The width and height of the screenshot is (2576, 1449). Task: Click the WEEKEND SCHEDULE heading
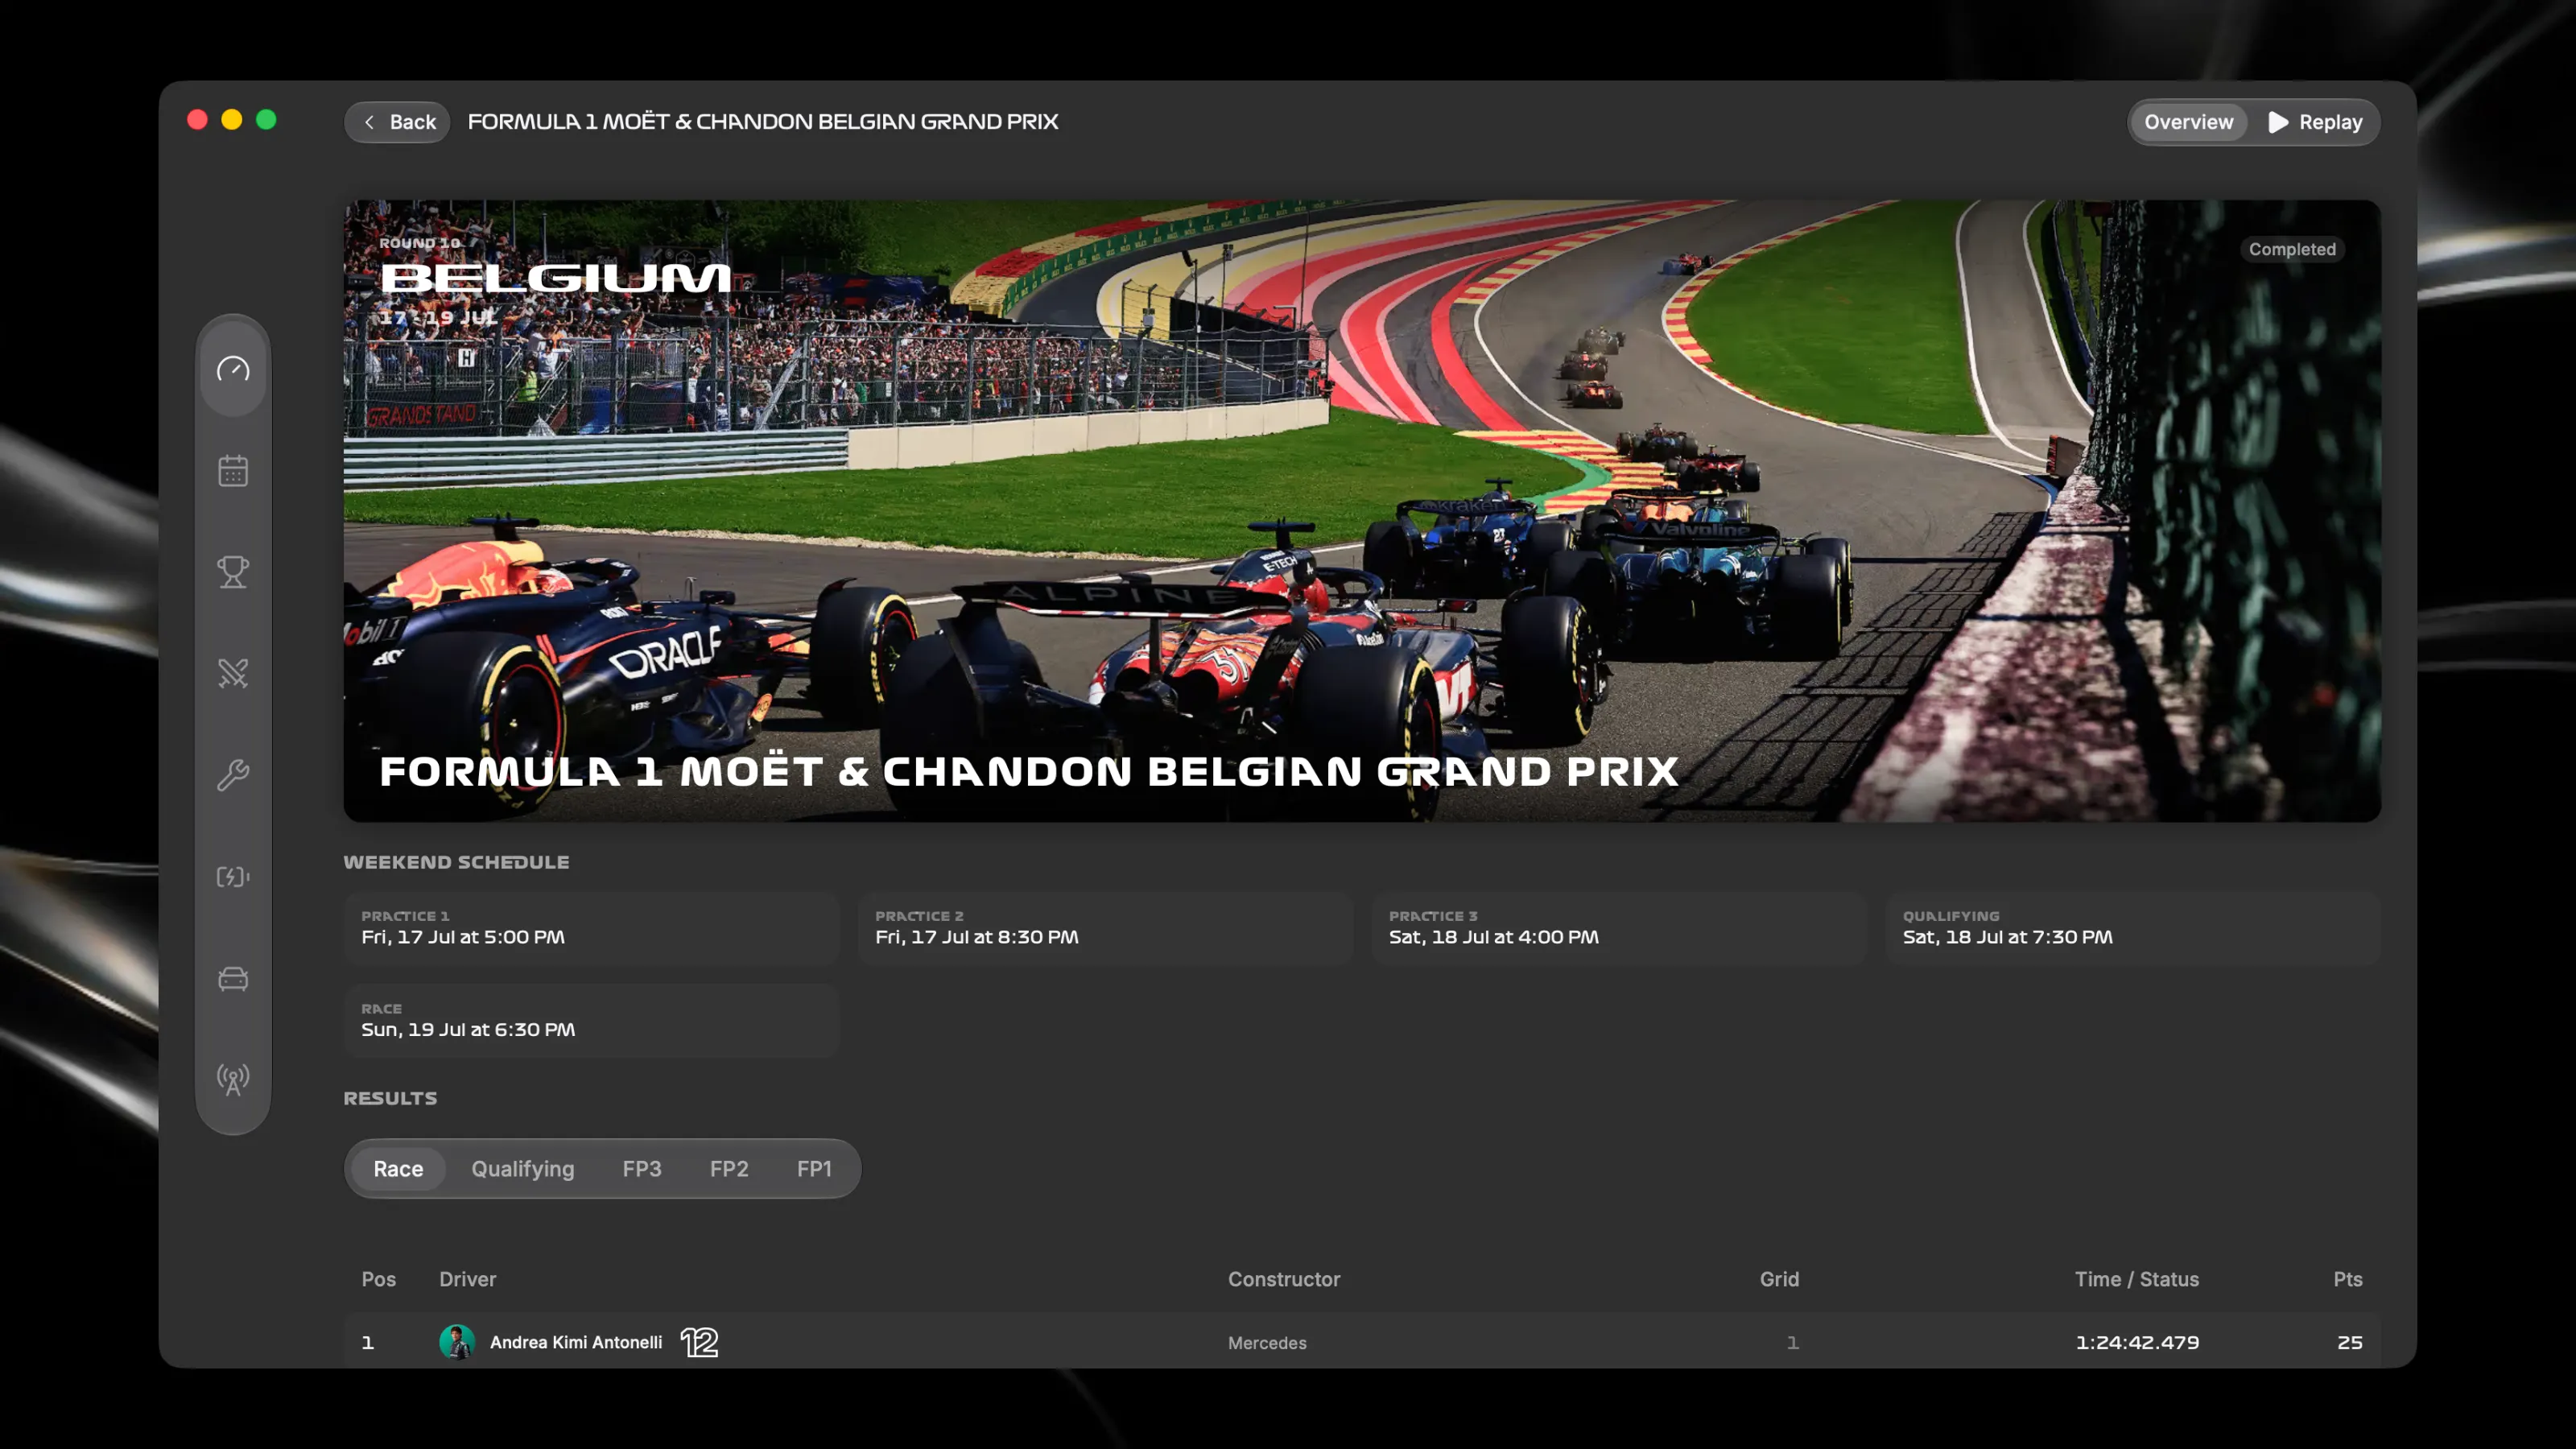pyautogui.click(x=456, y=862)
